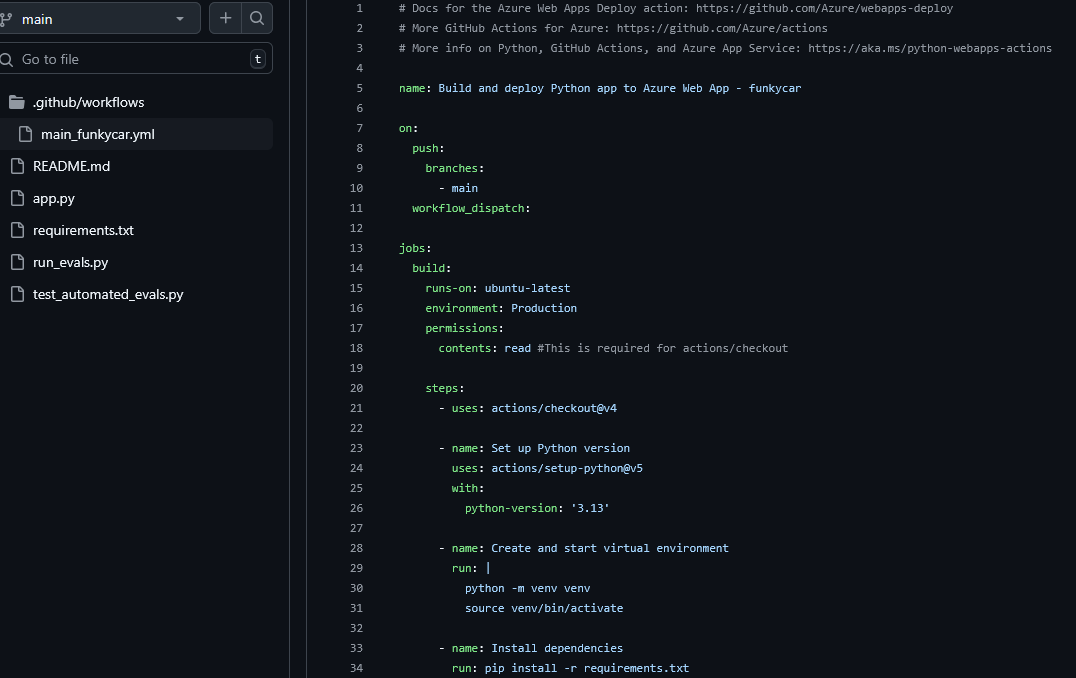The image size is (1076, 678).
Task: Click the '3.13' python-version value
Action: point(590,508)
